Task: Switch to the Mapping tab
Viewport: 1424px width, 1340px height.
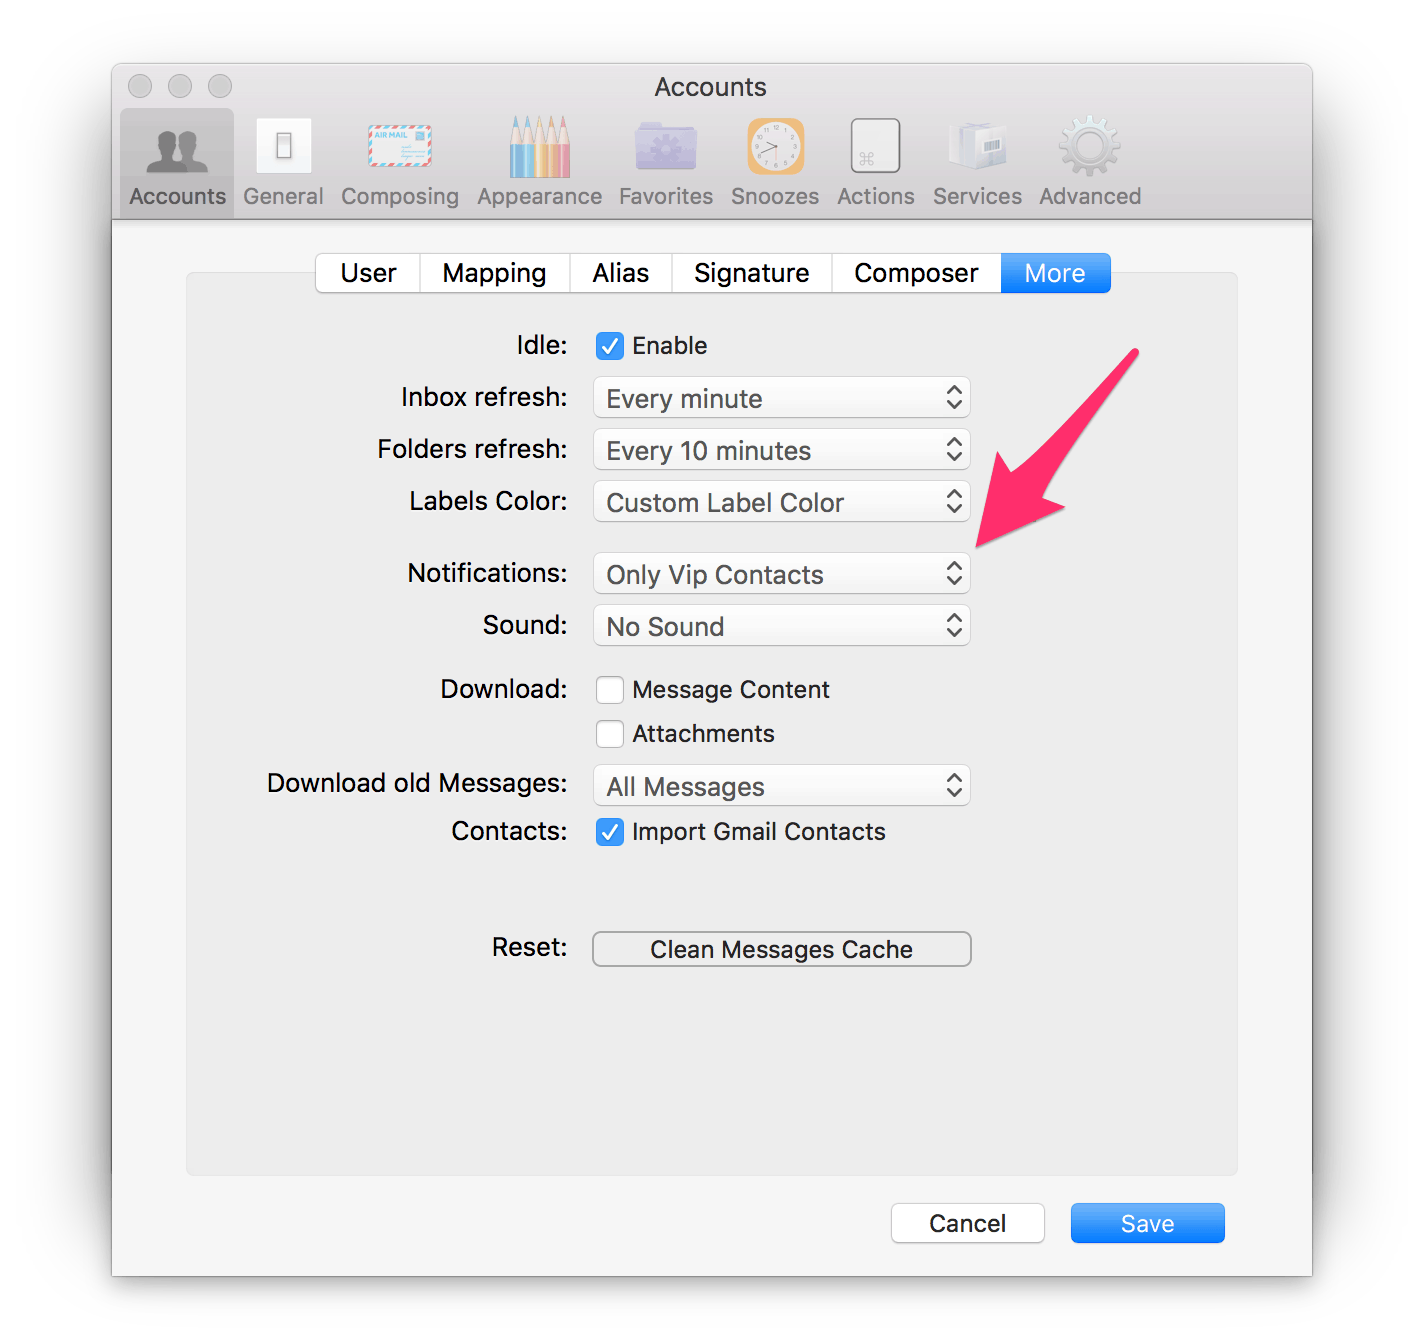Action: point(495,273)
